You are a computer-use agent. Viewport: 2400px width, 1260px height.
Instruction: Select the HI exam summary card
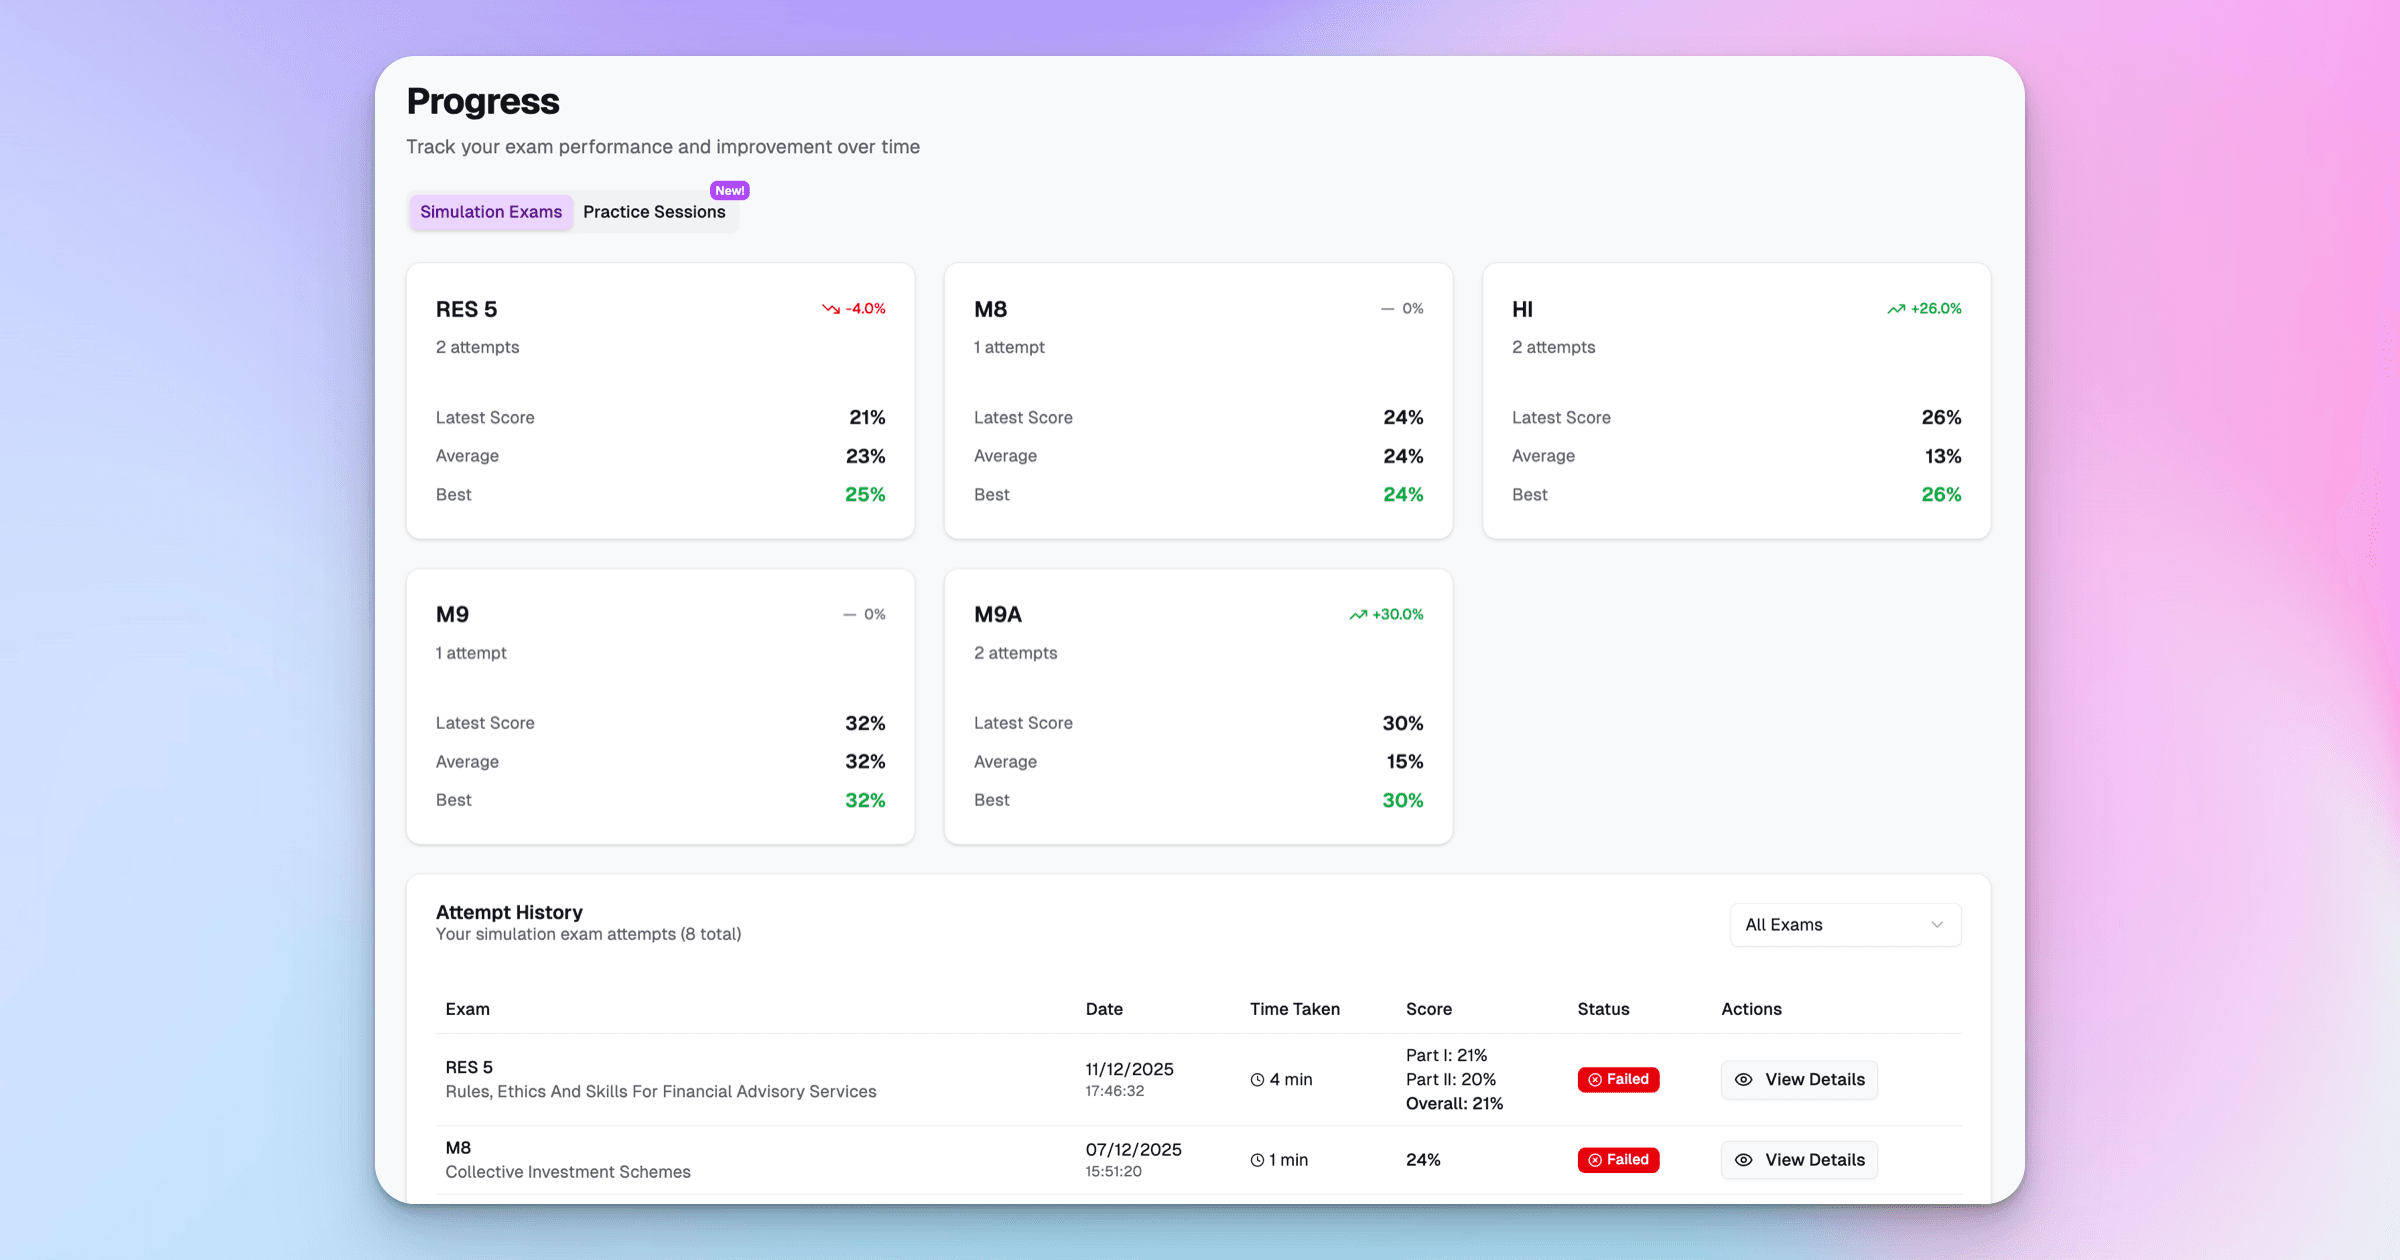point(1736,400)
